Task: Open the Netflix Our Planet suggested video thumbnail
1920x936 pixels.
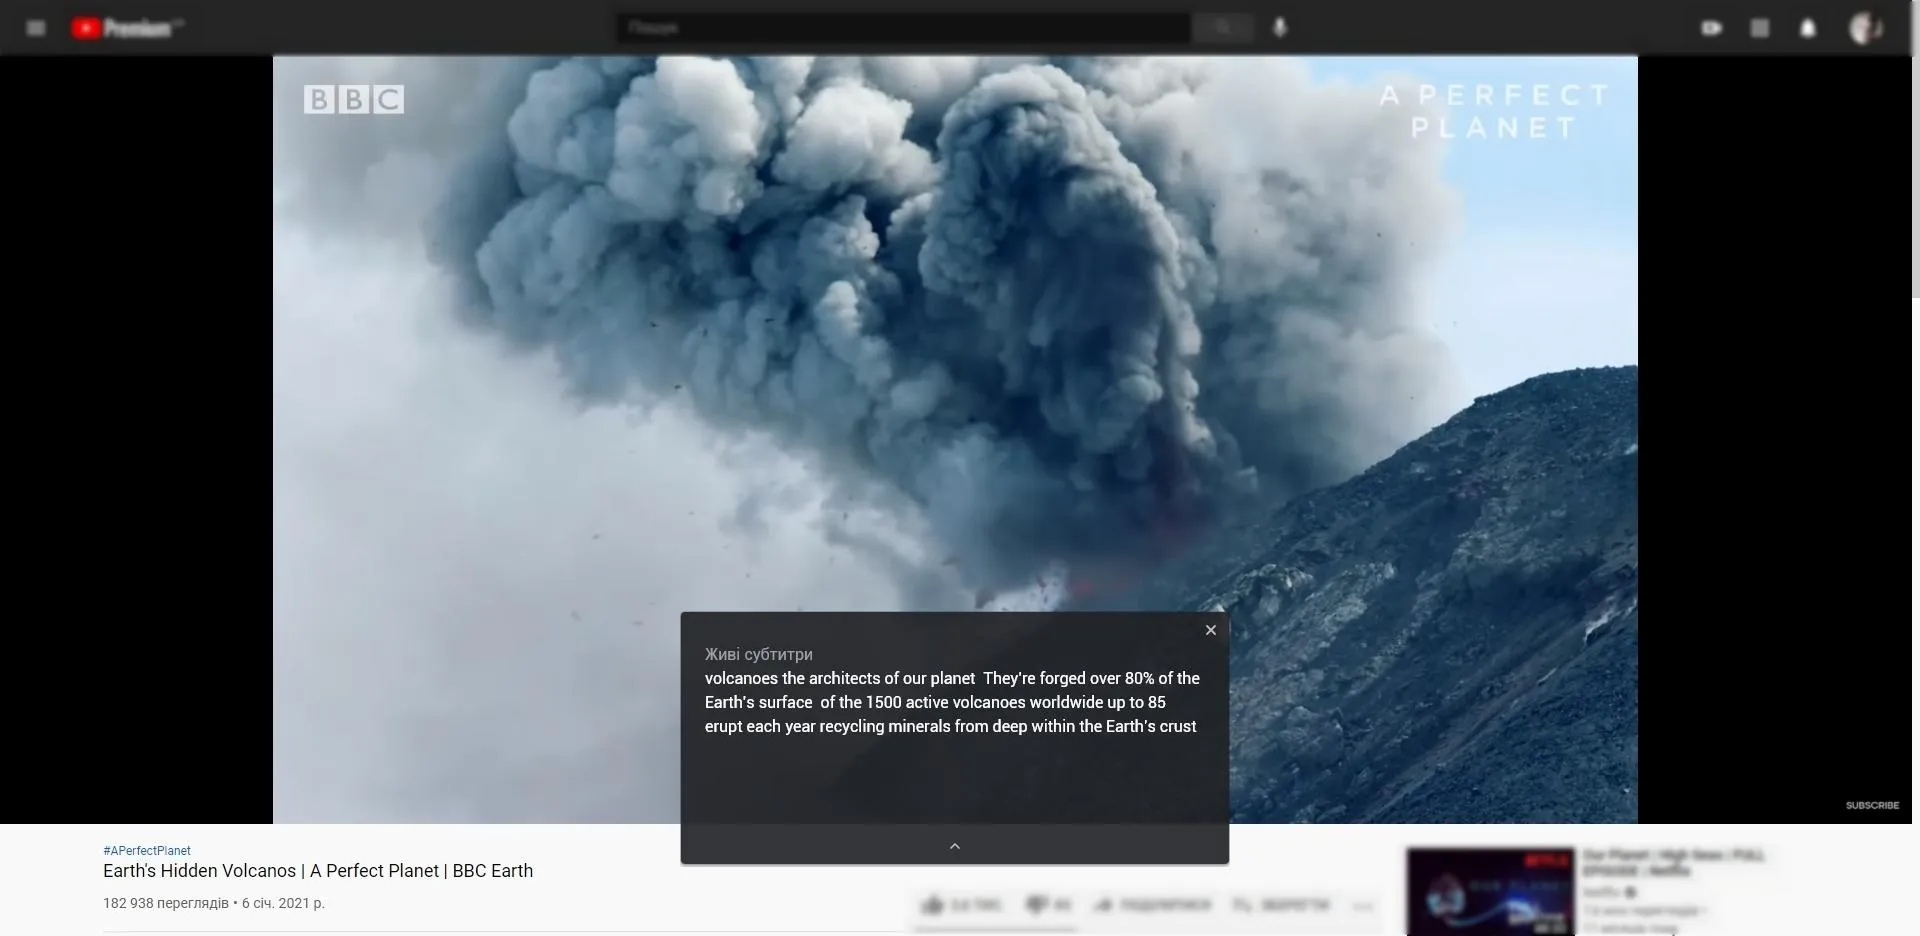Action: (1491, 892)
